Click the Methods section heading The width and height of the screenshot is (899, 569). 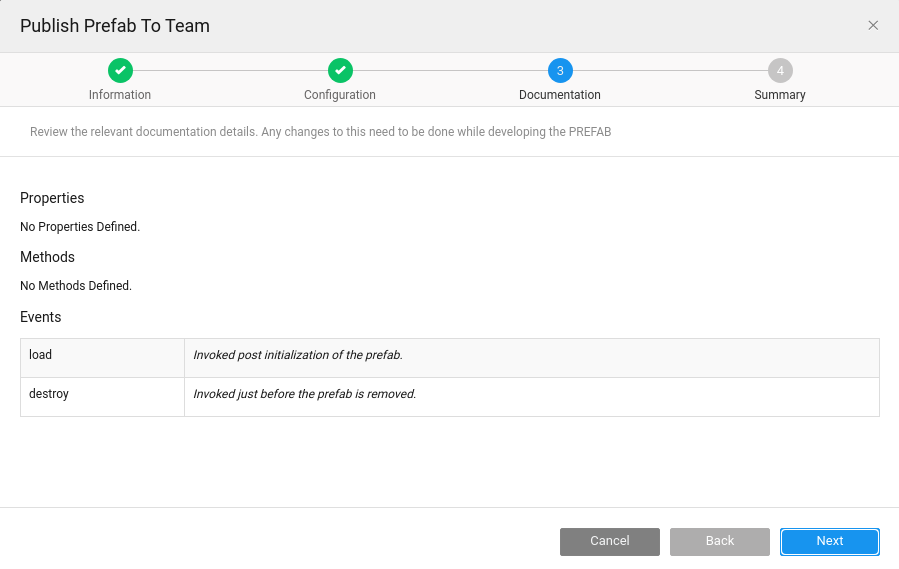coord(47,257)
